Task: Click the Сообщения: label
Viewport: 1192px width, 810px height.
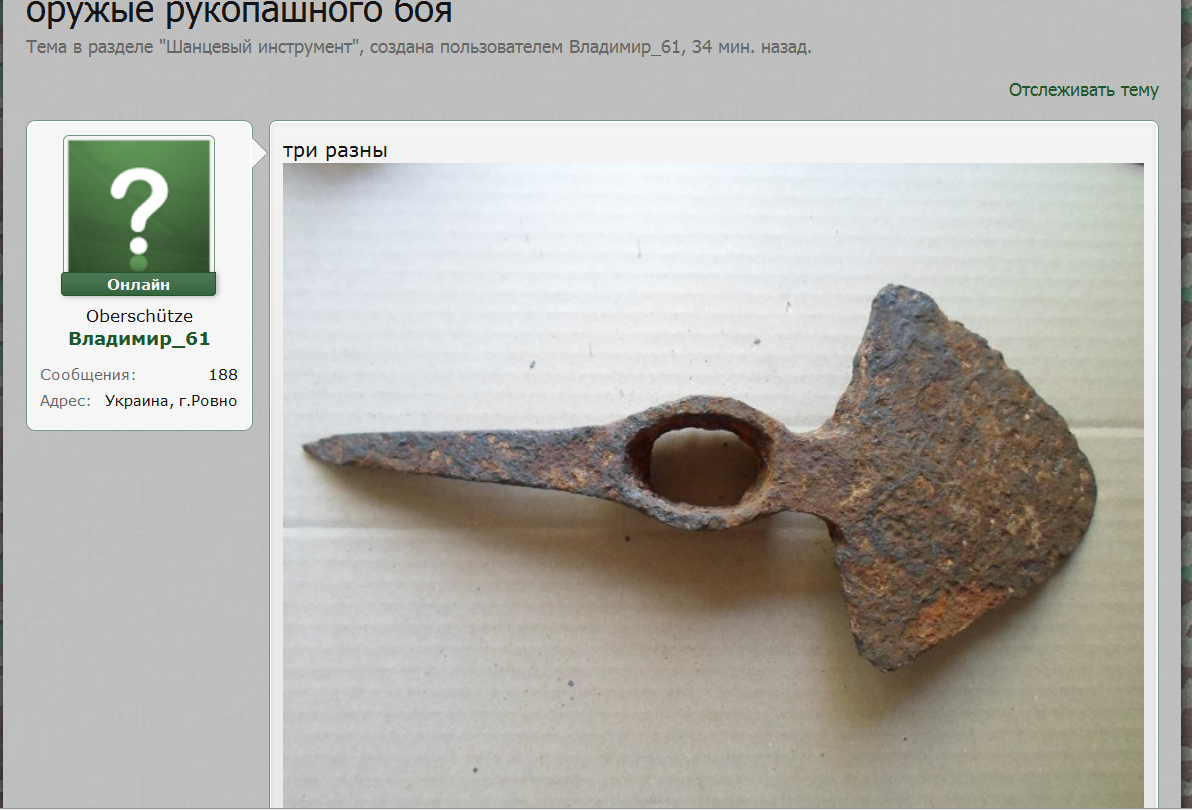Action: tap(88, 375)
